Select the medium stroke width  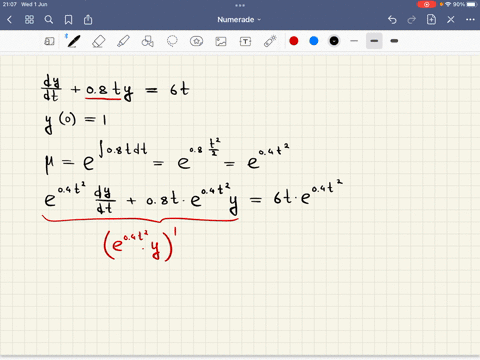click(x=374, y=41)
